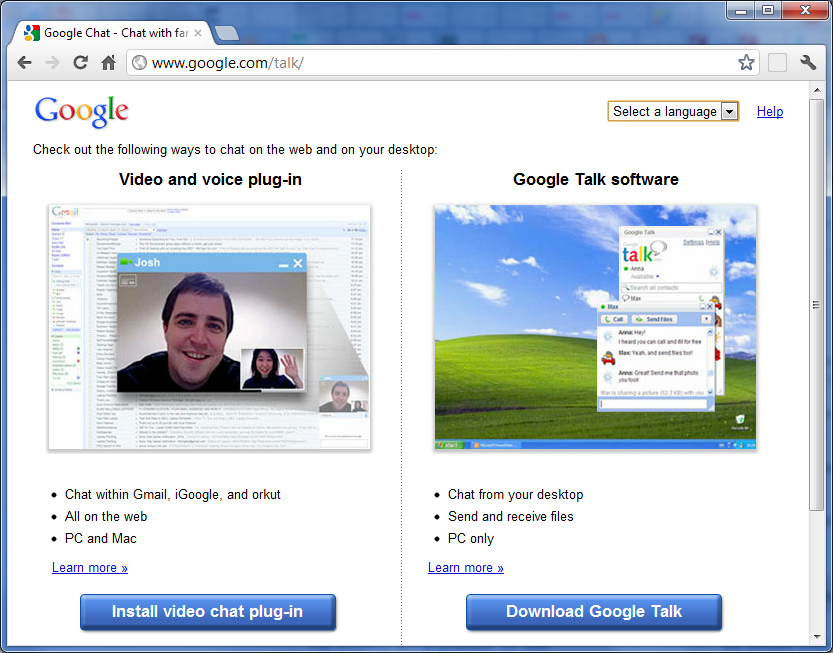Maximize the browser window

point(768,10)
